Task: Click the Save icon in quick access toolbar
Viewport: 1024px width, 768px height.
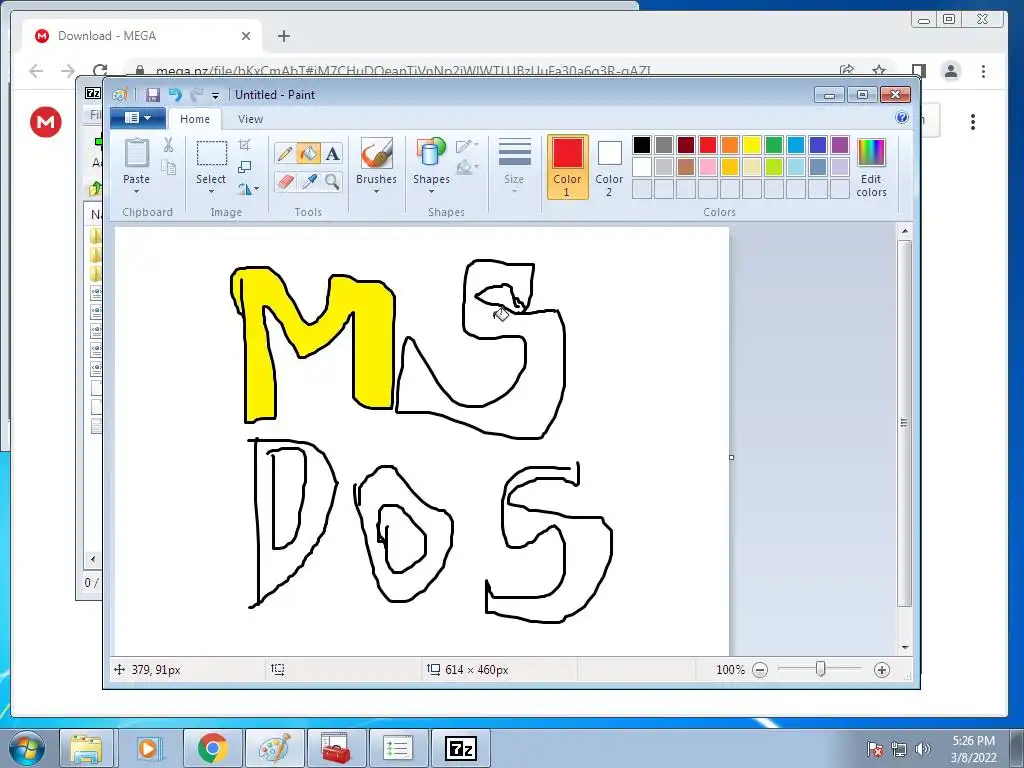Action: [152, 95]
